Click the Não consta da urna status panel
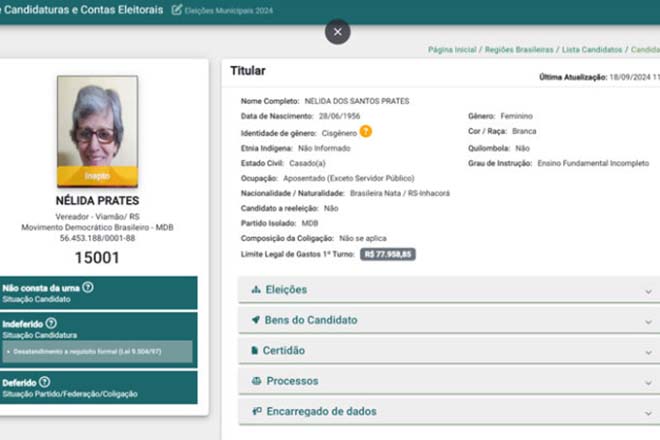660x440 pixels. 98,293
